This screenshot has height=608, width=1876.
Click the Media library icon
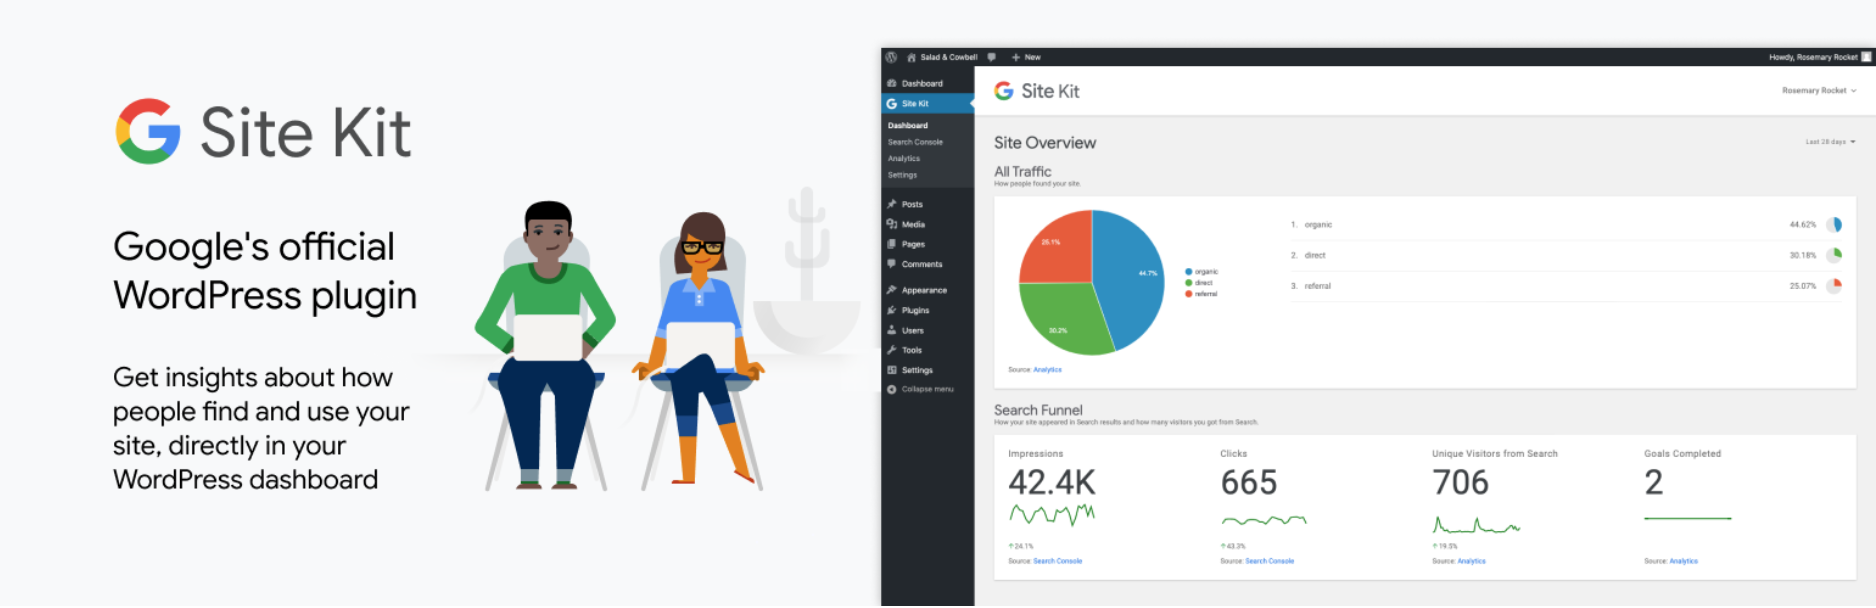[892, 224]
